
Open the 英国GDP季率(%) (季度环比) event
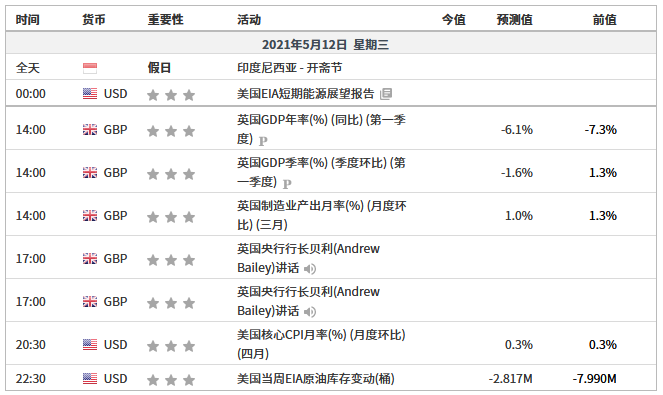click(321, 172)
